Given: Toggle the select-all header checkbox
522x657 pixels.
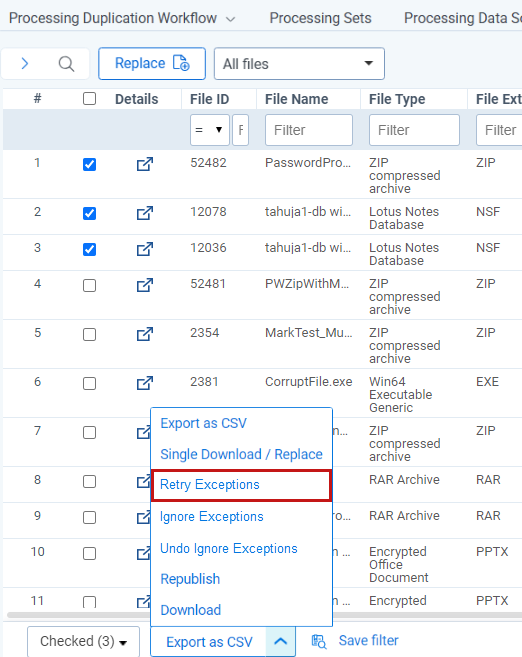Looking at the screenshot, I should [89, 99].
